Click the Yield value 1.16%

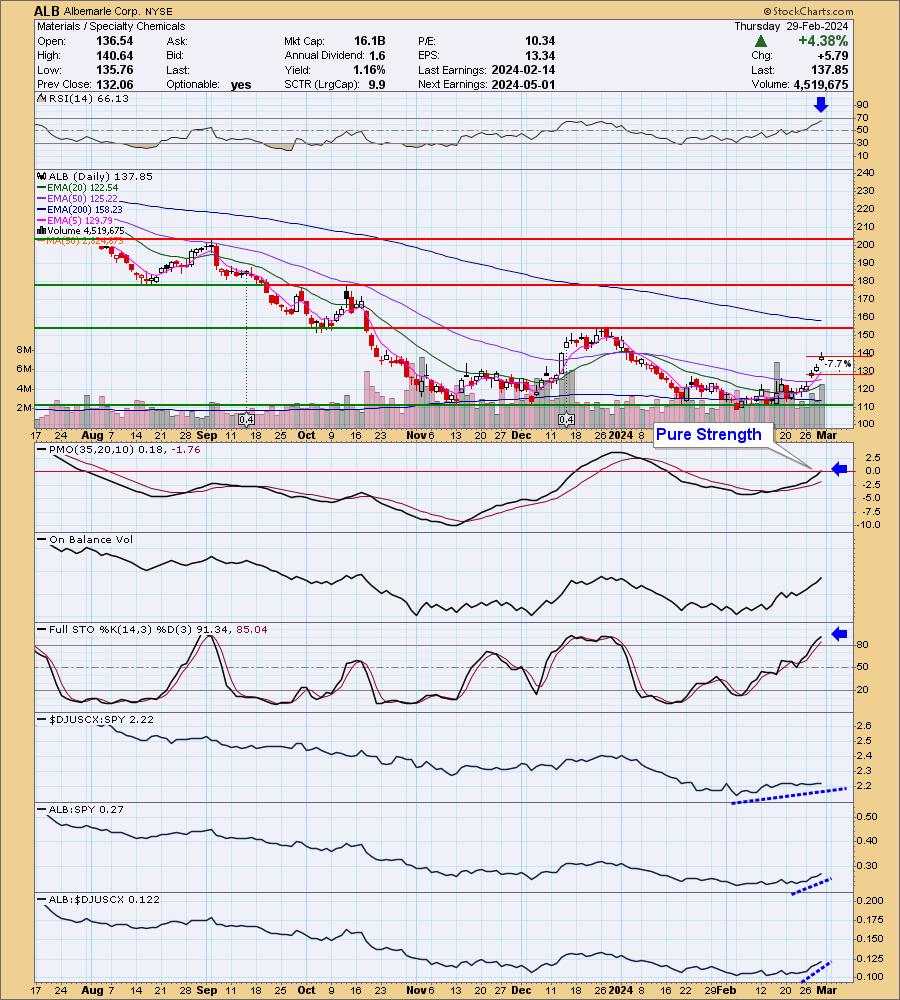pyautogui.click(x=369, y=70)
